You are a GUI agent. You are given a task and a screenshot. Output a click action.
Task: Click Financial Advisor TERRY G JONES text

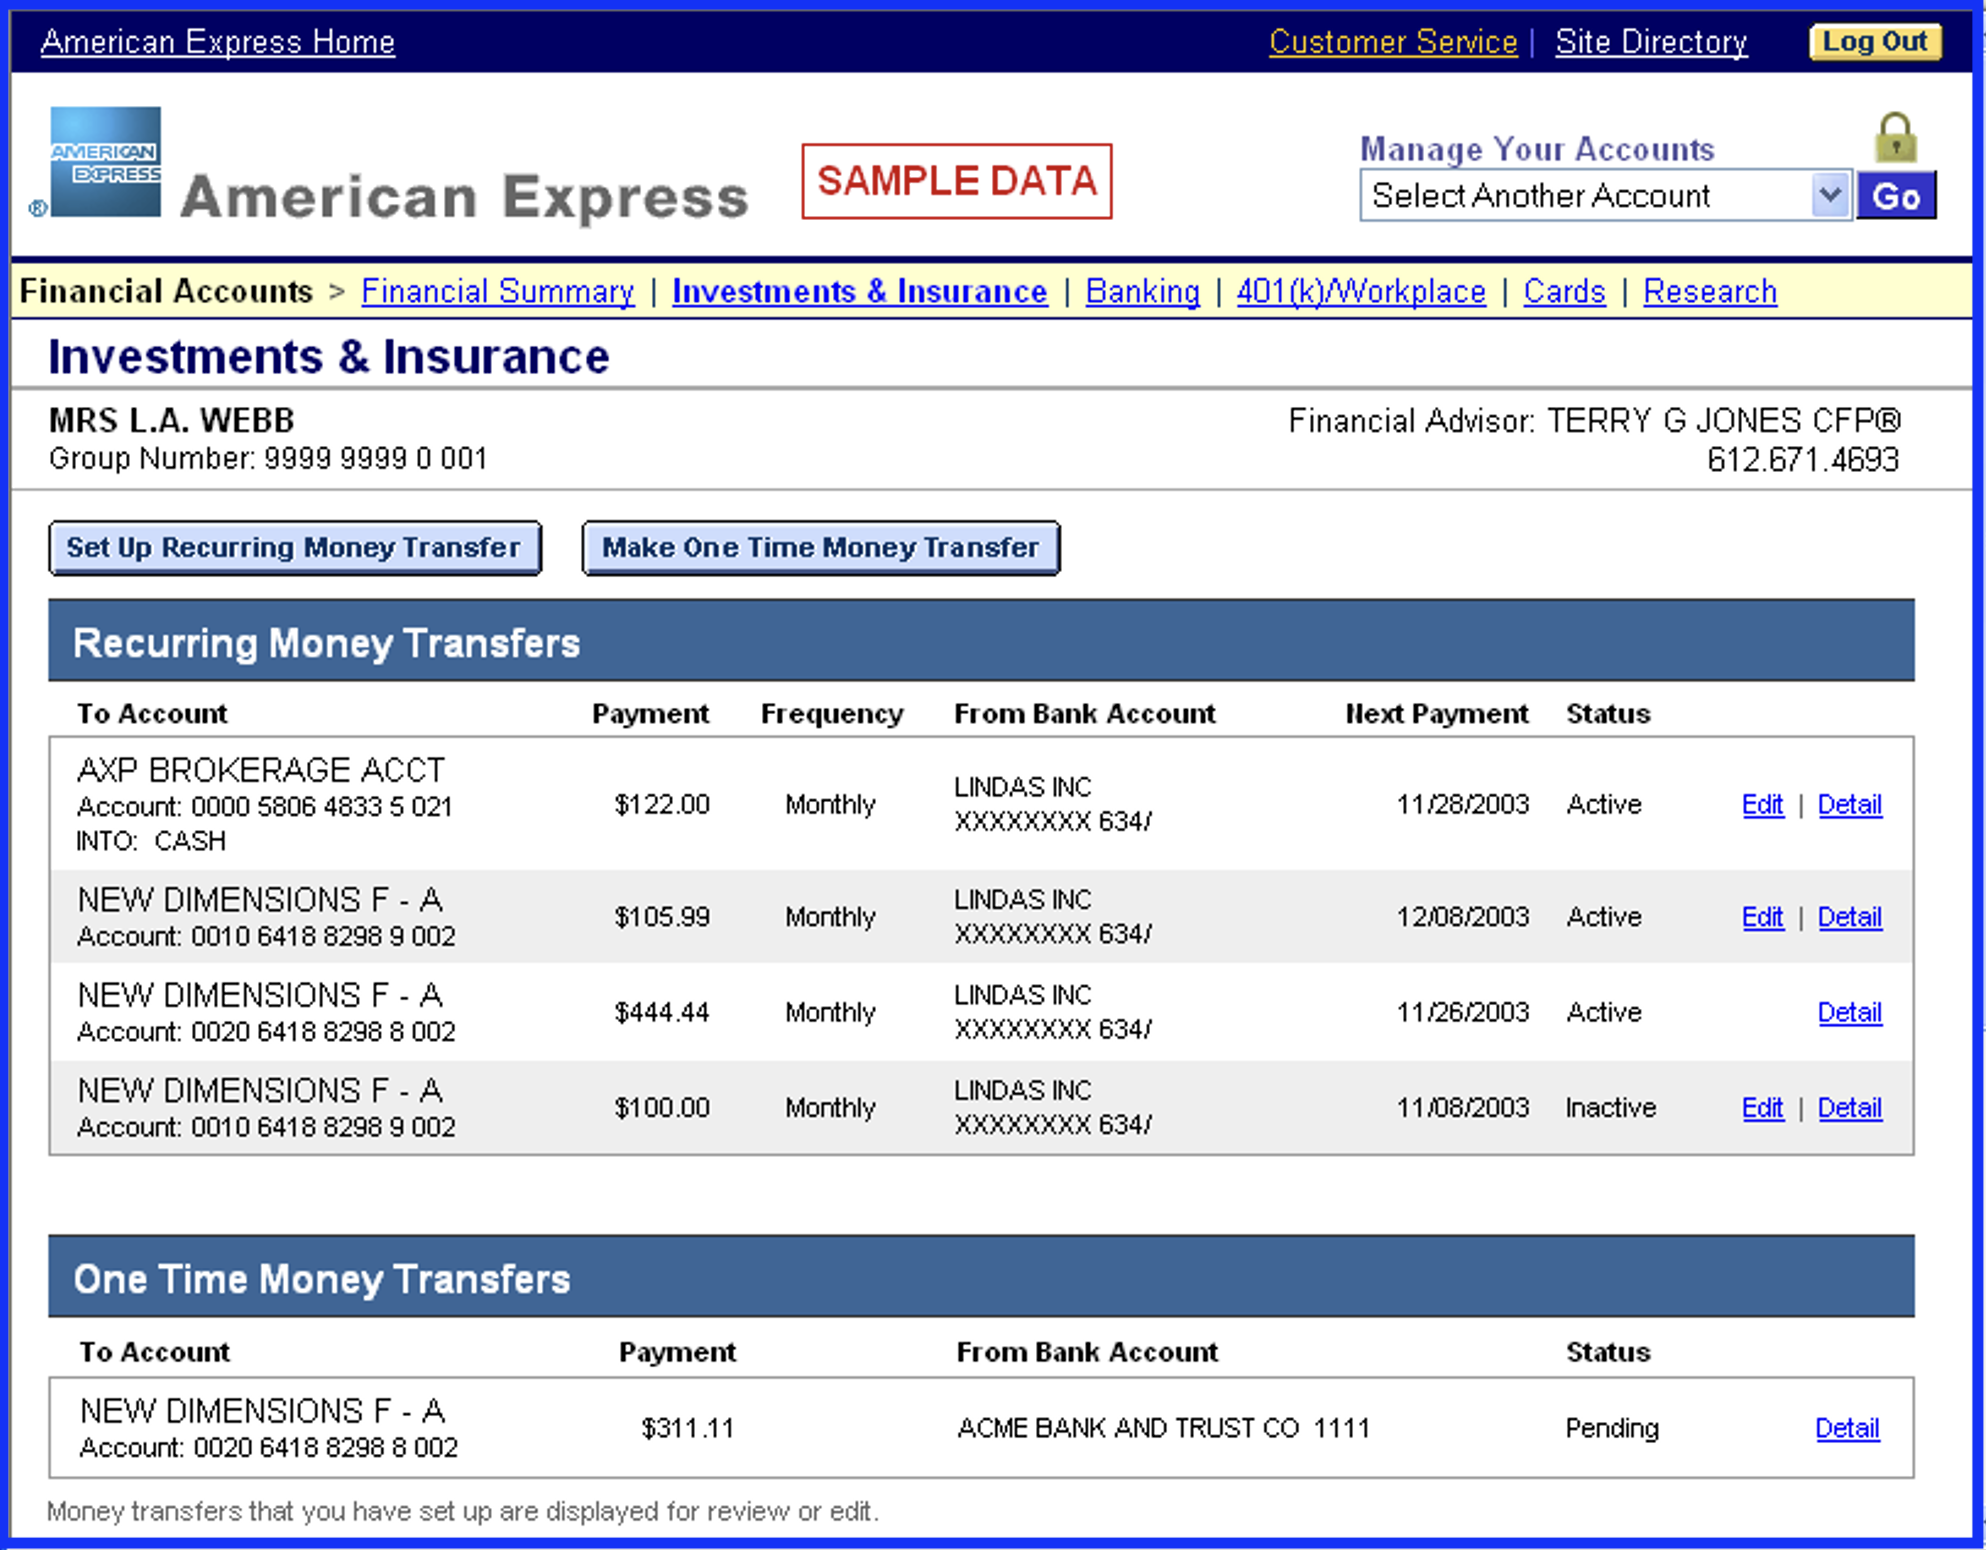coord(1594,421)
